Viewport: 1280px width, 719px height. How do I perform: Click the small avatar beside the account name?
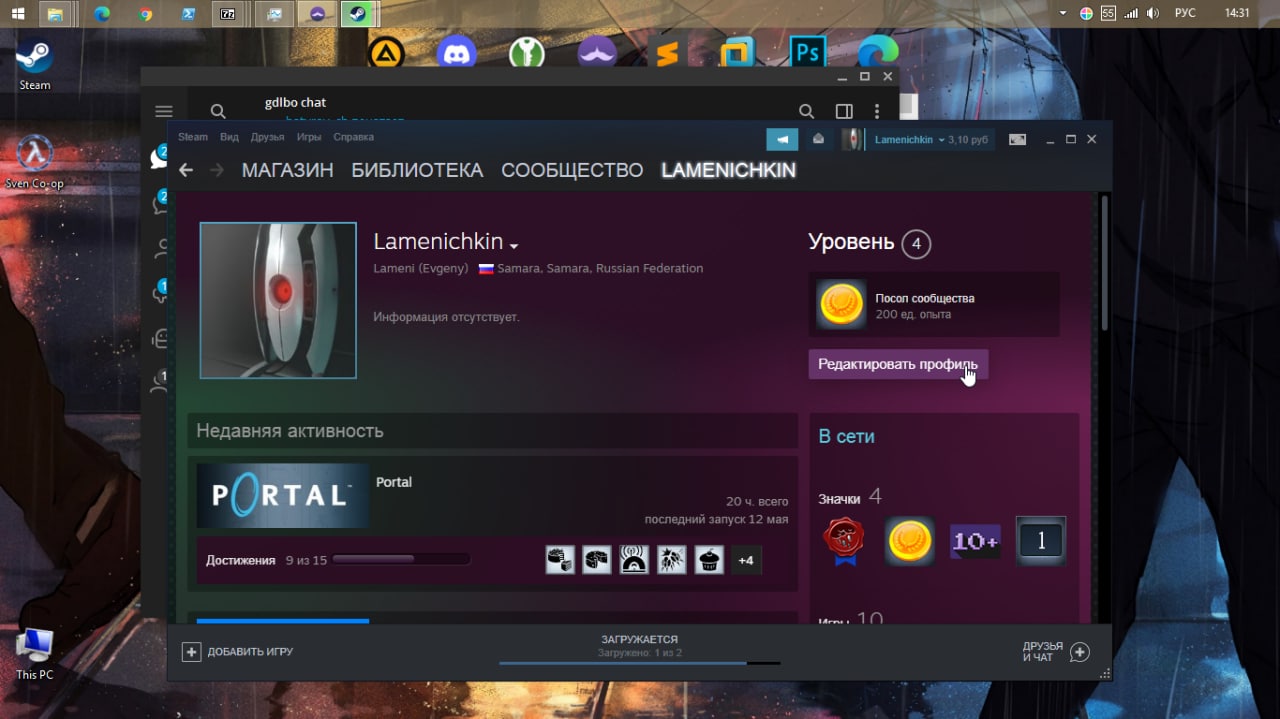point(852,139)
